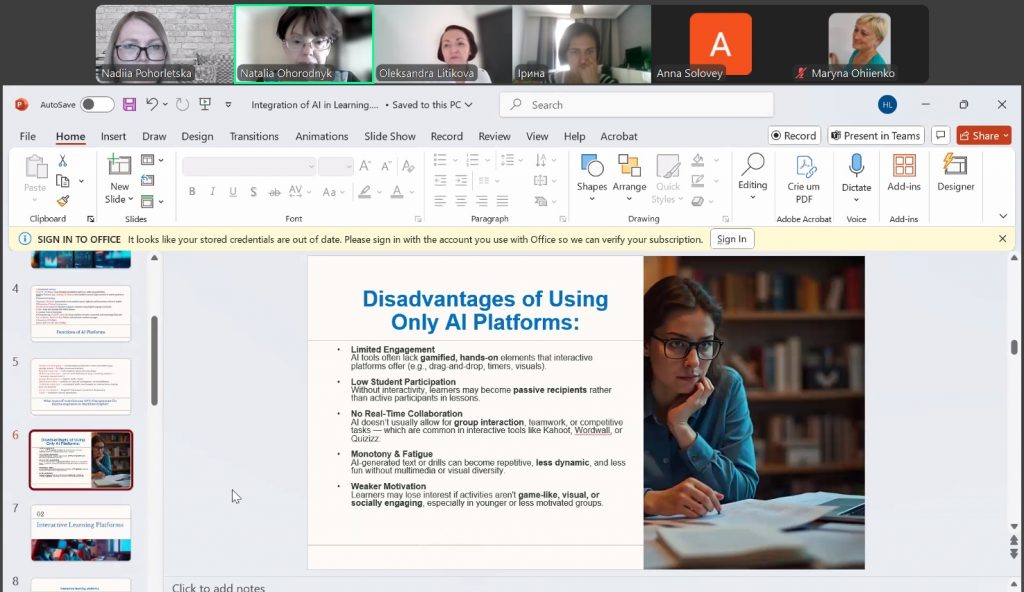Open the Slide Show tab

[x=390, y=136]
